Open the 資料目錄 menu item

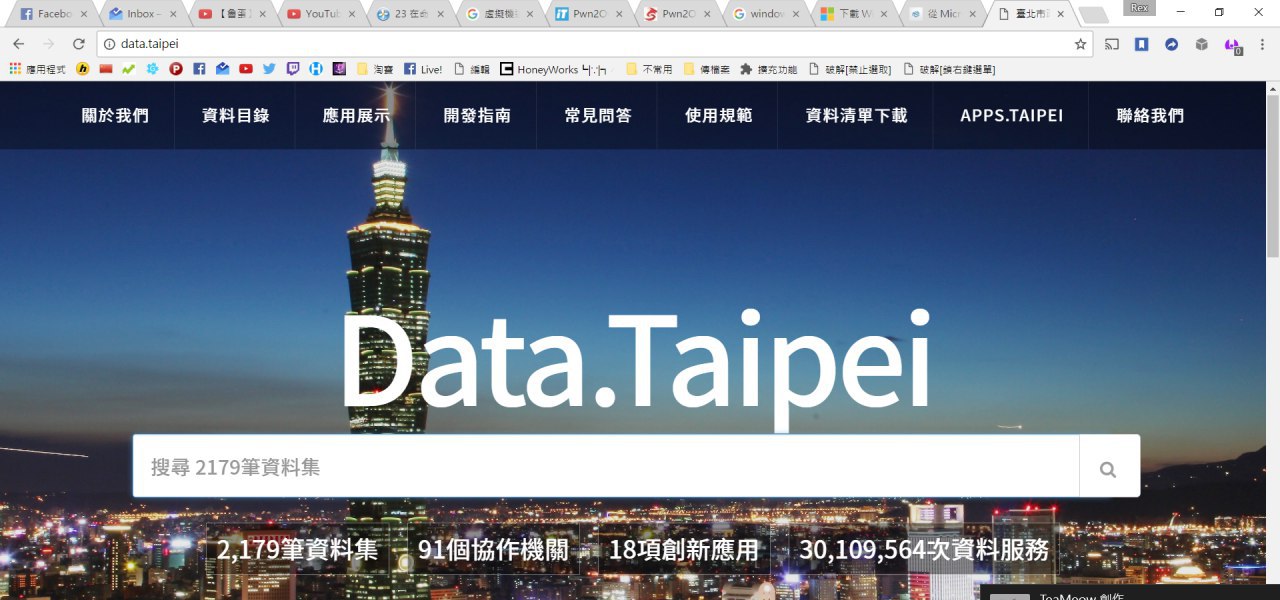[235, 115]
